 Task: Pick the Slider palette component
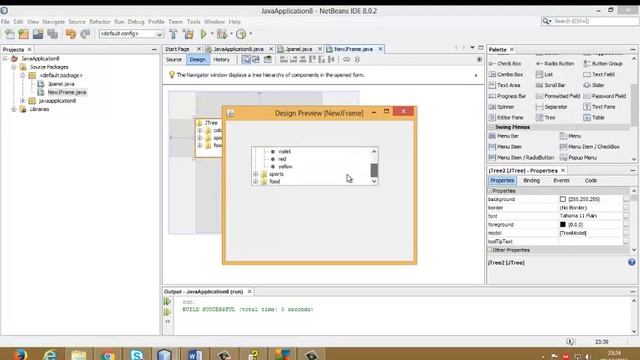(x=594, y=85)
